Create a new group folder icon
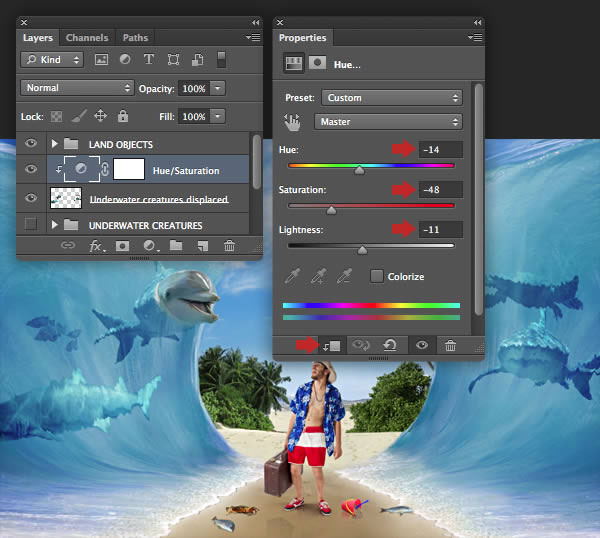Image resolution: width=600 pixels, height=538 pixels. [x=176, y=245]
